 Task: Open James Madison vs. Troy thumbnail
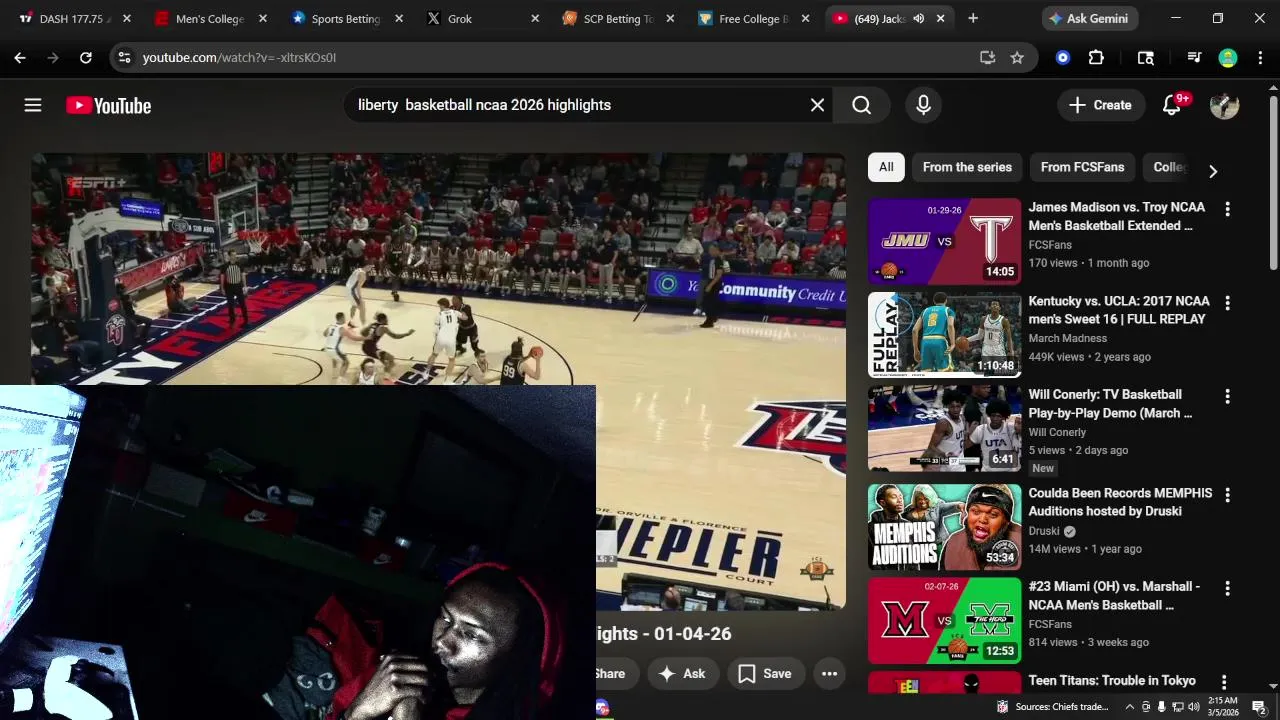[x=944, y=241]
